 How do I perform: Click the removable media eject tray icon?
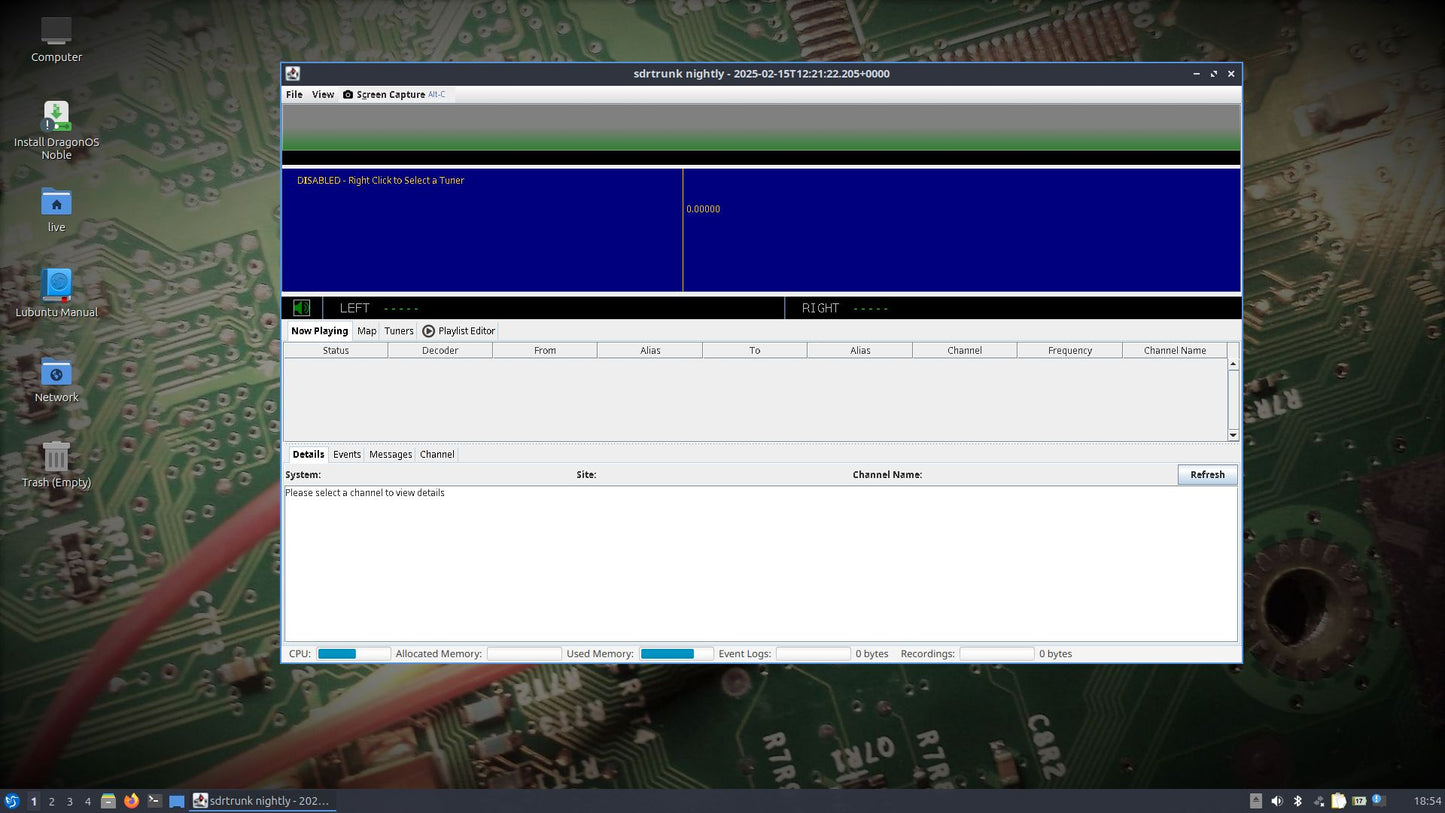pos(1256,801)
